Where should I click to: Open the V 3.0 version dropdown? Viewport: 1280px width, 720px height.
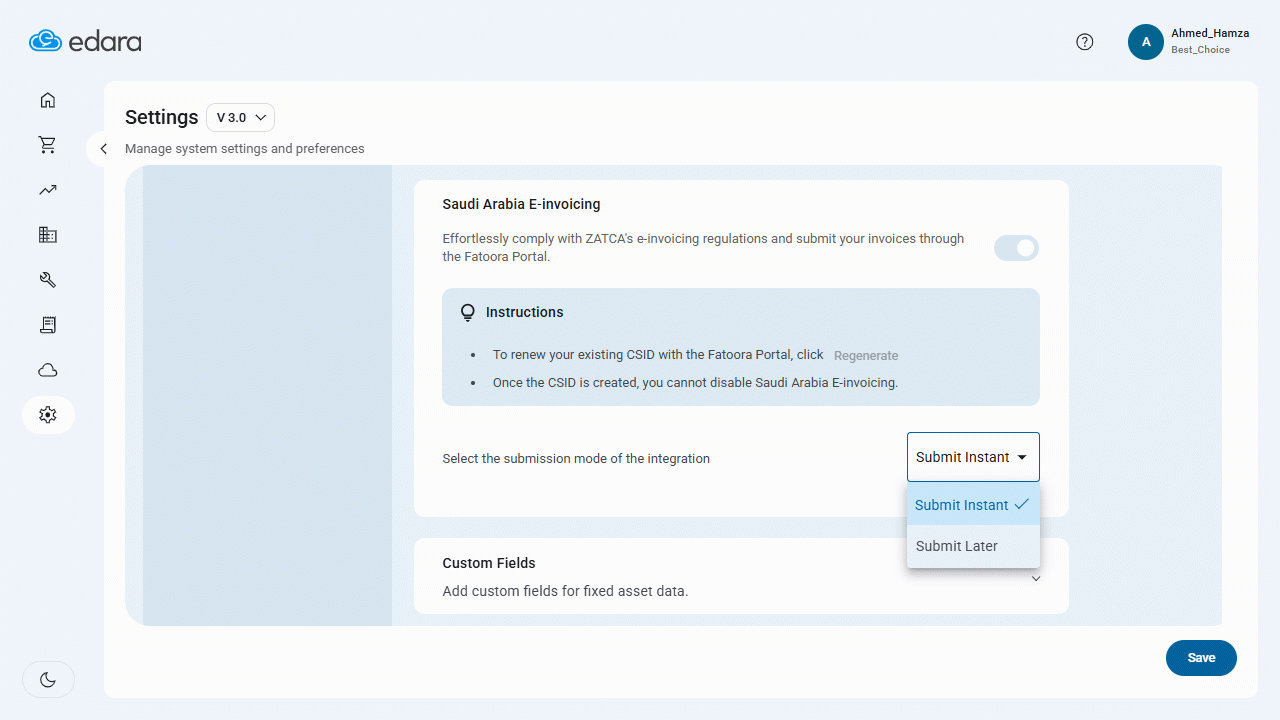[240, 117]
